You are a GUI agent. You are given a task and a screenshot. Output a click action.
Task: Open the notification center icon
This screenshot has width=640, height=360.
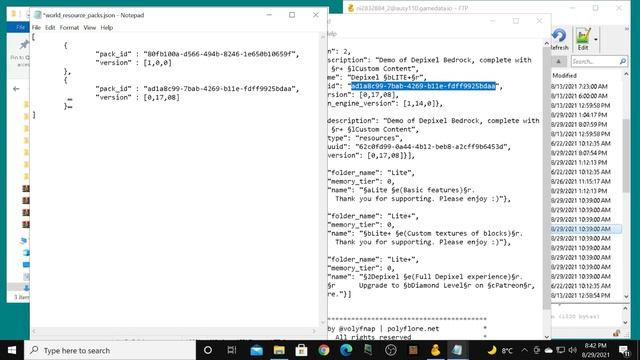pyautogui.click(x=624, y=350)
